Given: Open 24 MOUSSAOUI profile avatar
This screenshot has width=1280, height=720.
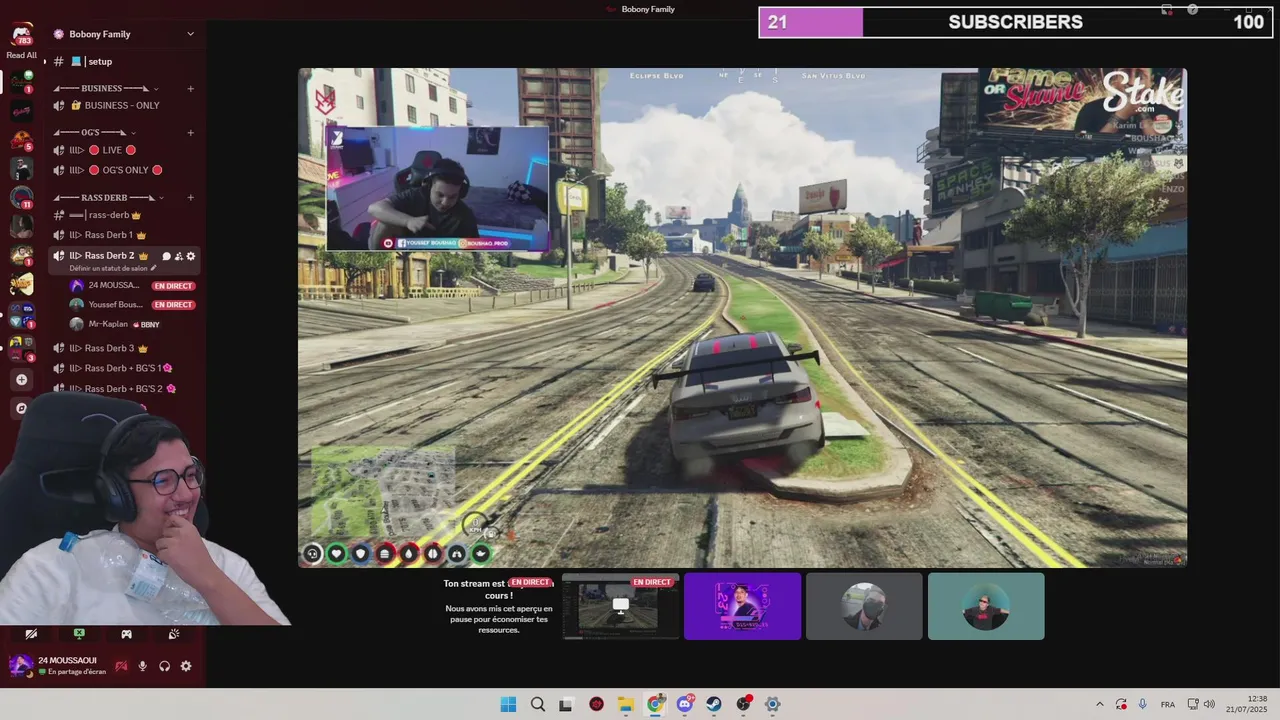Looking at the screenshot, I should [x=21, y=665].
